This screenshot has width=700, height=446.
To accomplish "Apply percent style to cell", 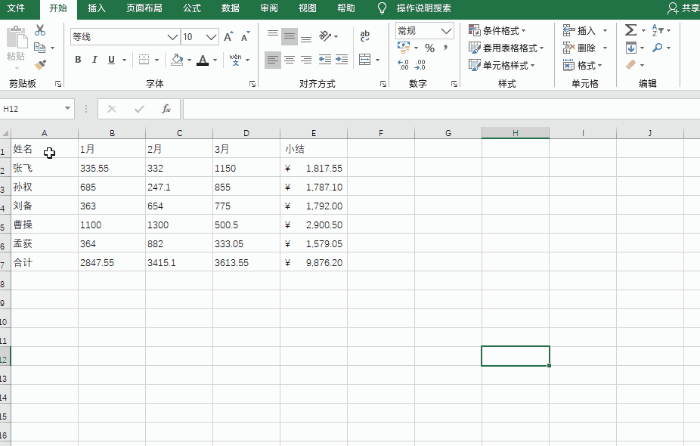I will point(429,48).
